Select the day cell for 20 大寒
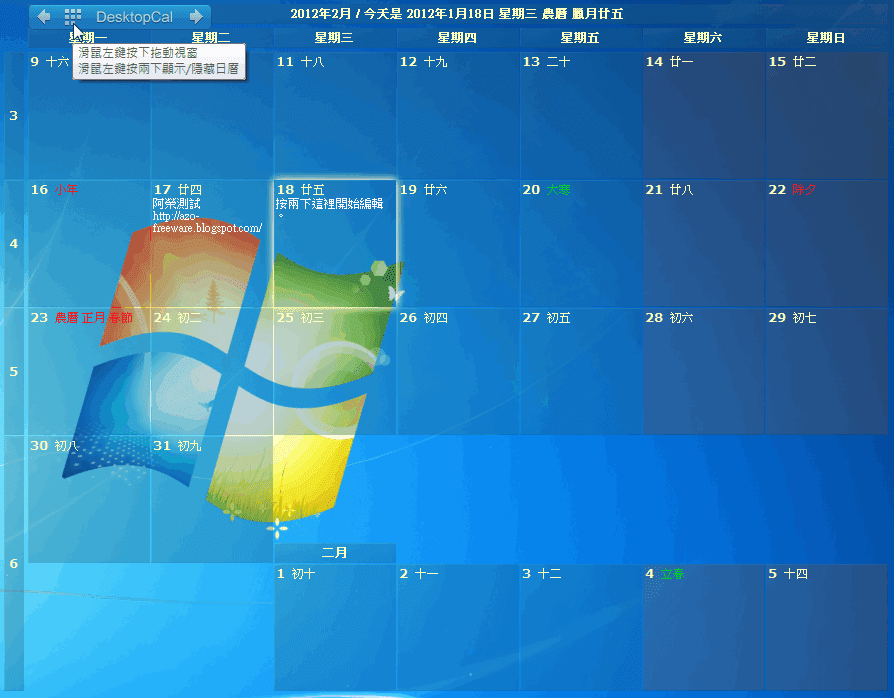This screenshot has height=698, width=894. [581, 244]
